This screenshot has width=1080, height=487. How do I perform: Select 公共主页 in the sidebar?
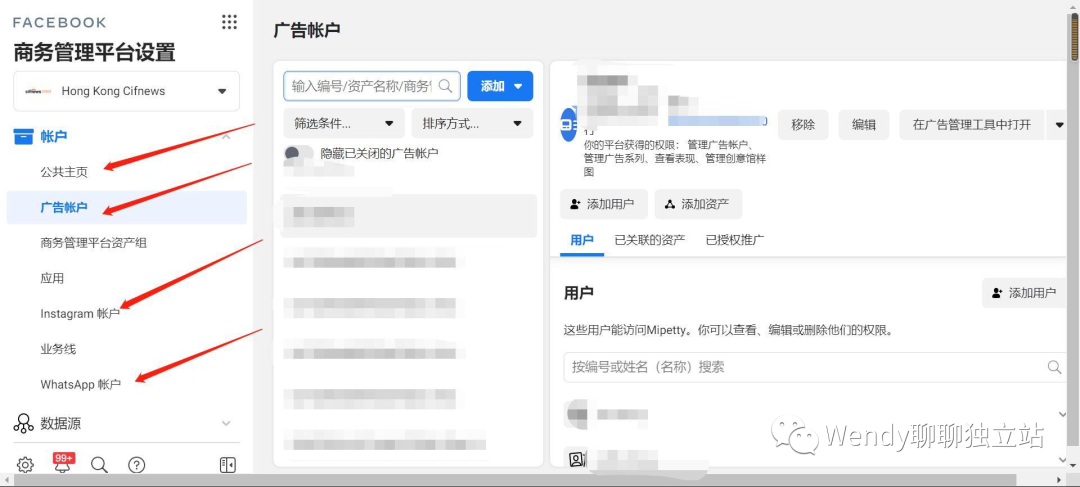click(x=64, y=172)
